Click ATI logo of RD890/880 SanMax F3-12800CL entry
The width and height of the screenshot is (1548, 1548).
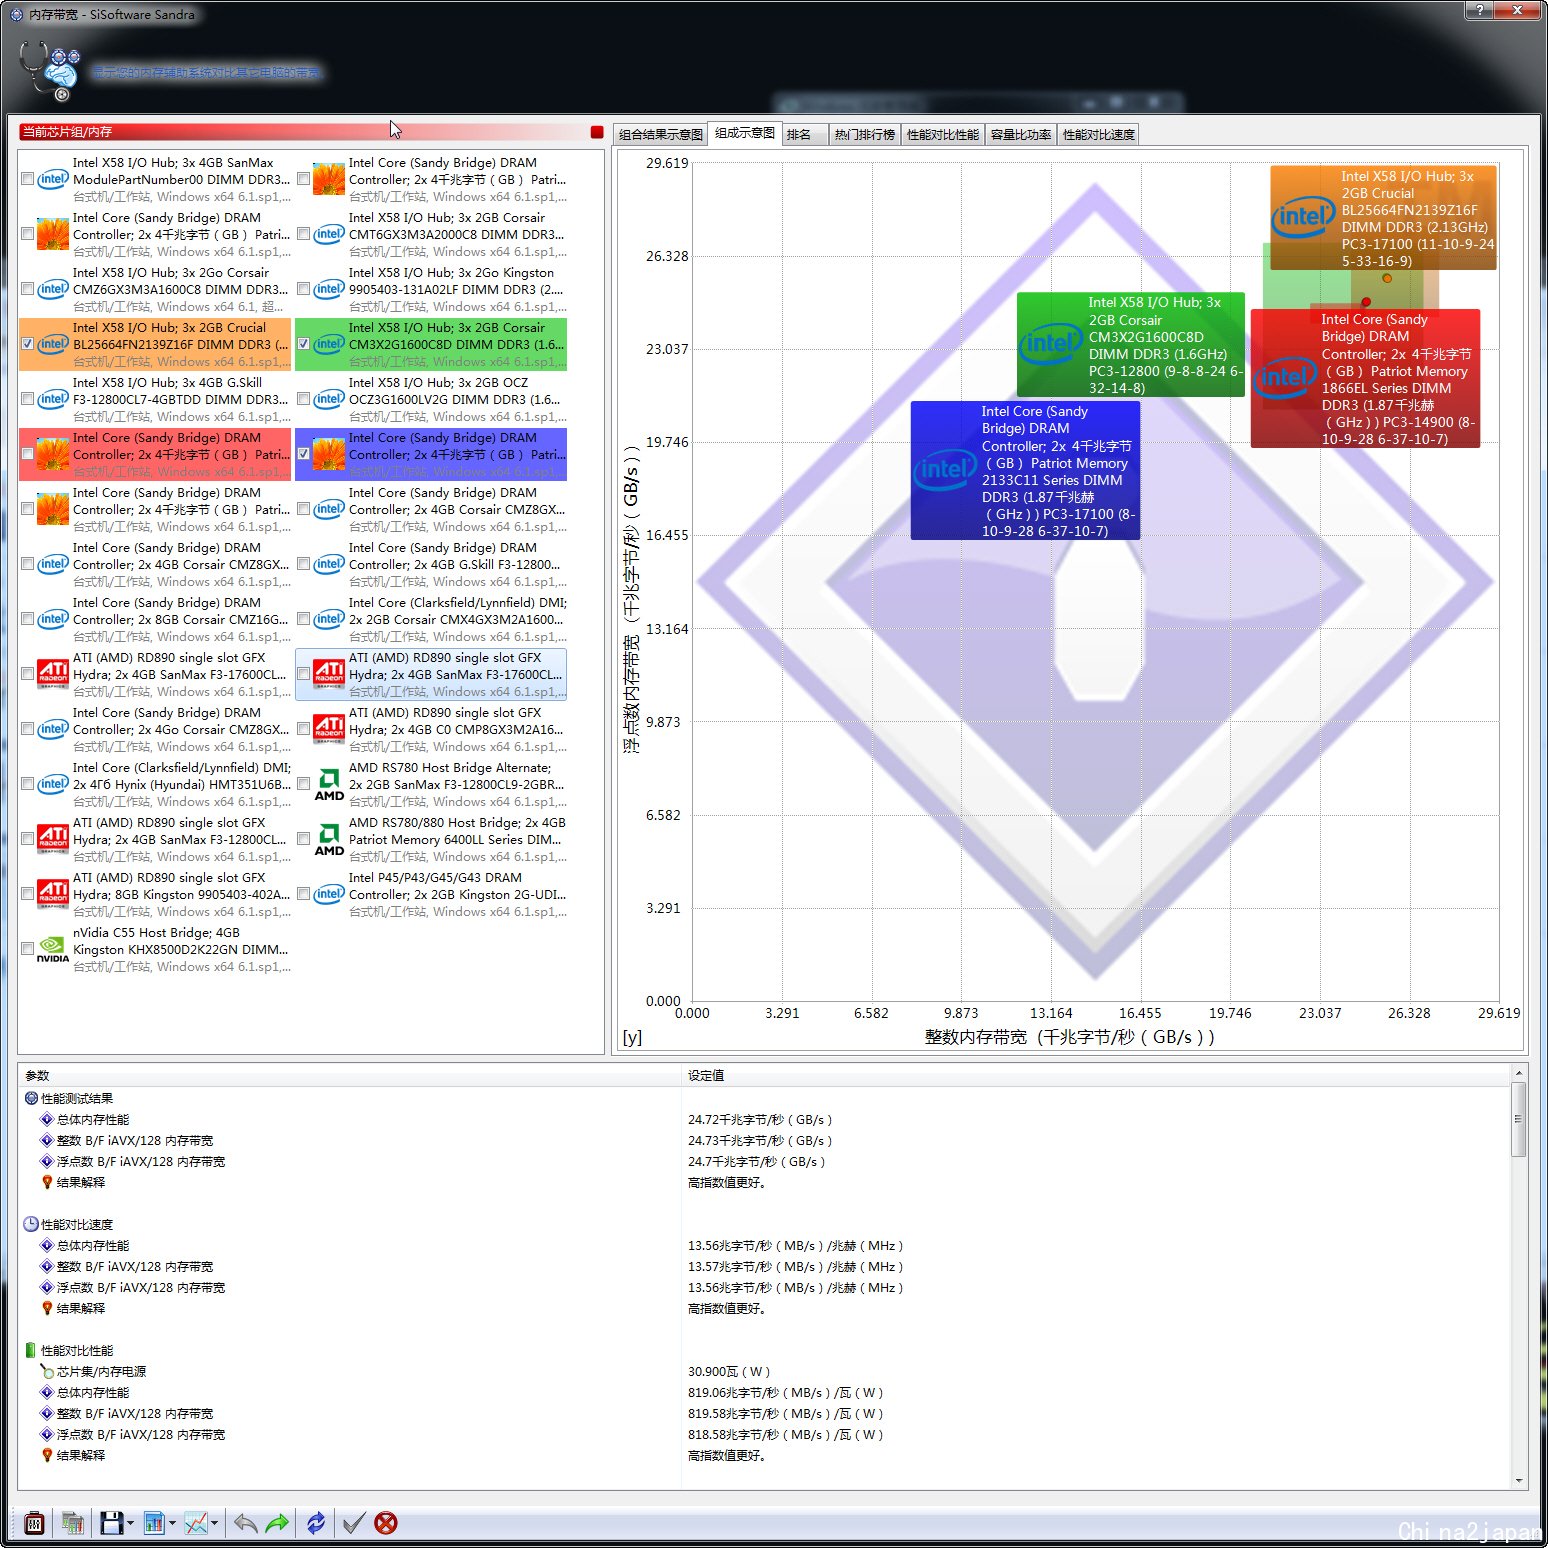click(53, 840)
